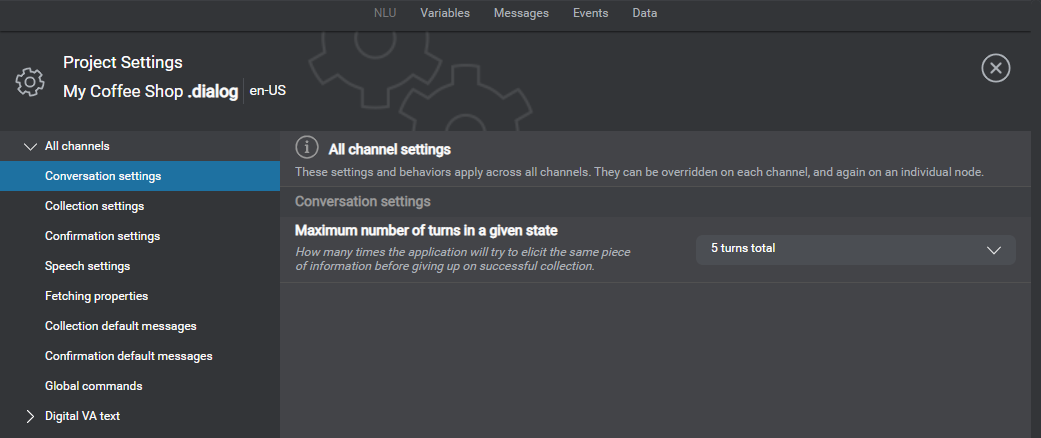1041x438 pixels.
Task: Switch to the Events tab
Action: pos(590,14)
